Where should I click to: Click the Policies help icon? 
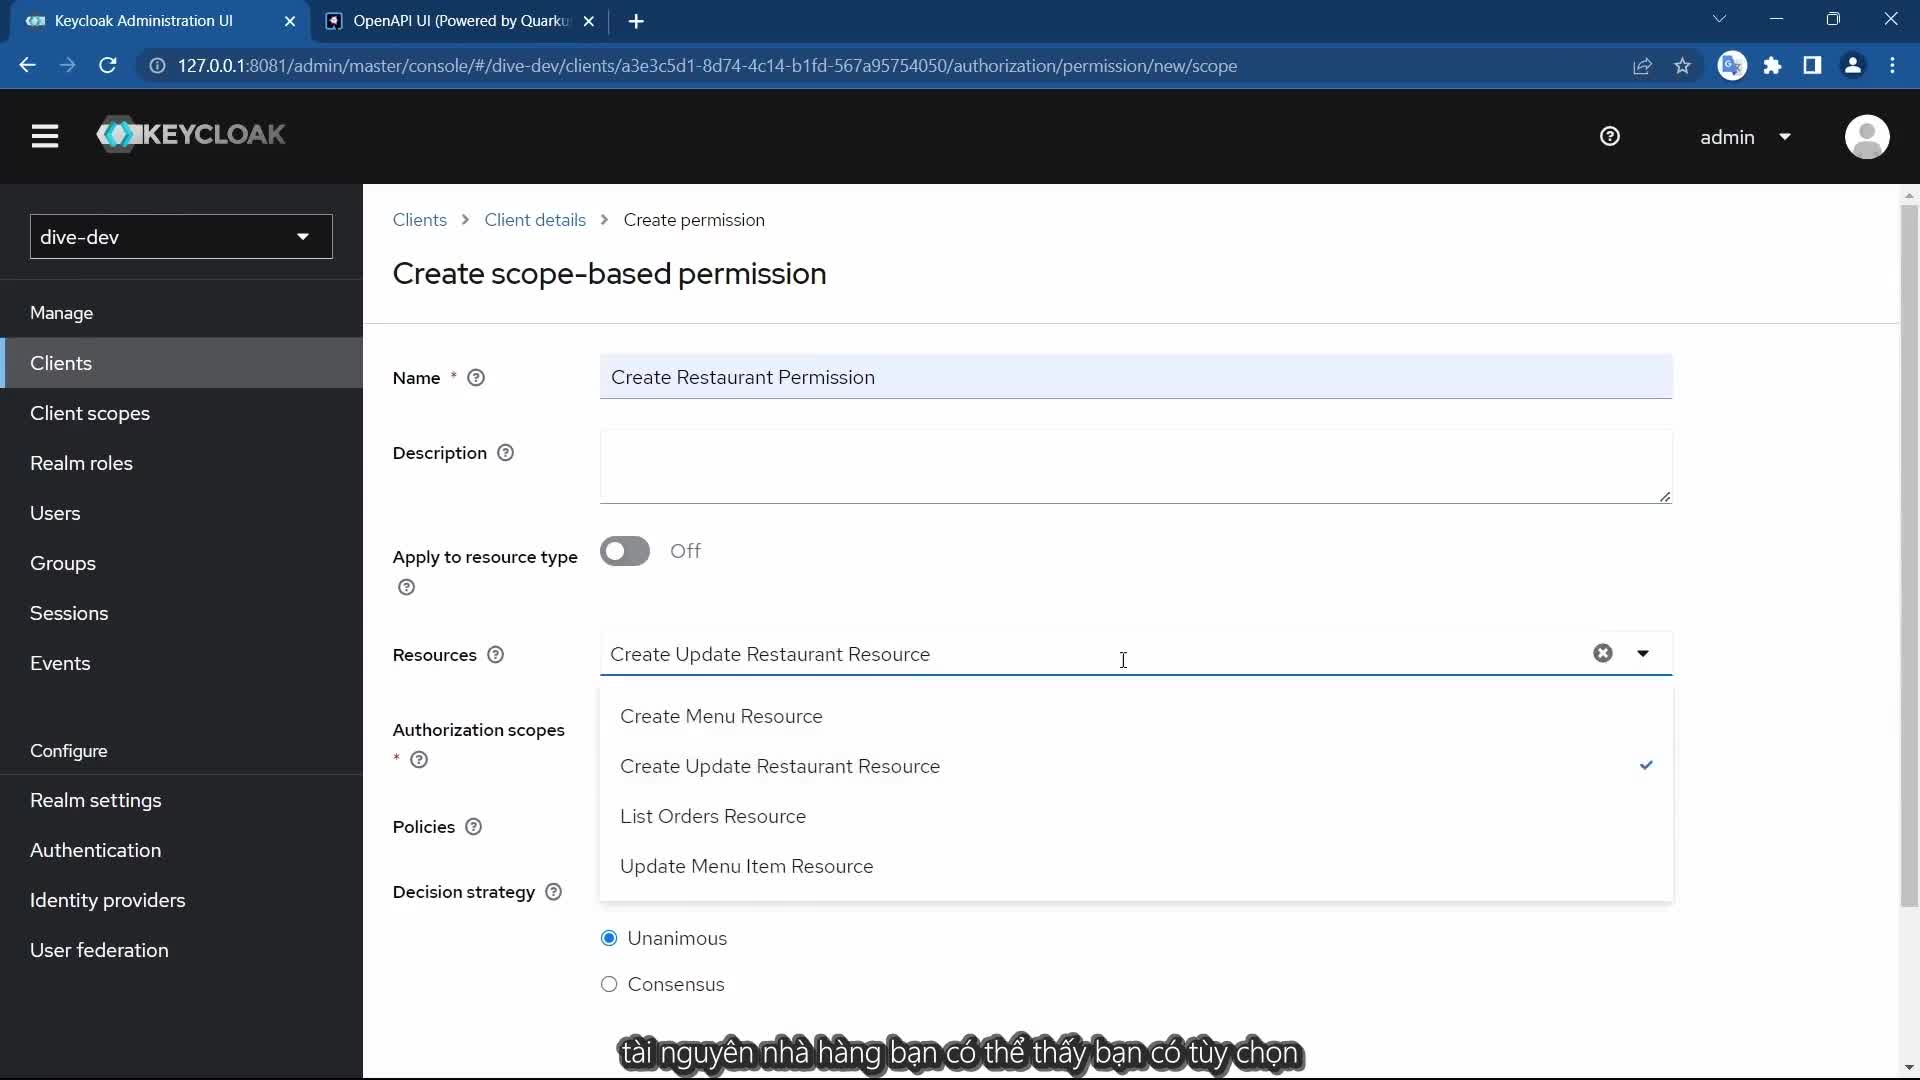click(x=474, y=827)
